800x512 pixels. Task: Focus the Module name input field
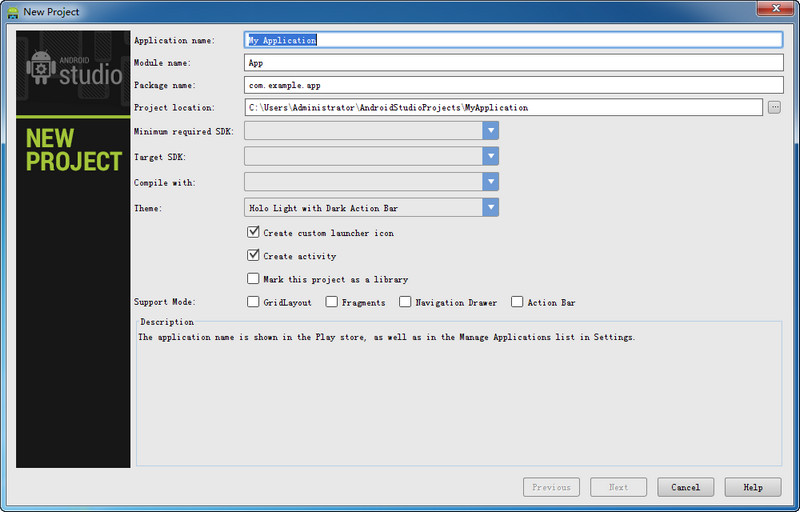pyautogui.click(x=513, y=62)
